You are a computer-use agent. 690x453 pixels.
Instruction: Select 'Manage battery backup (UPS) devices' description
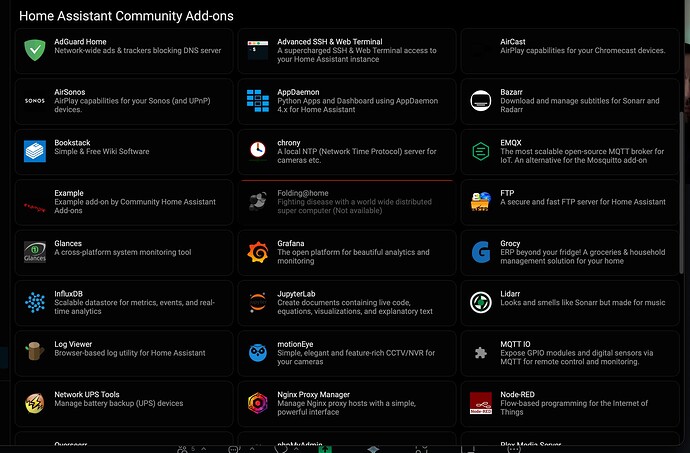119,403
